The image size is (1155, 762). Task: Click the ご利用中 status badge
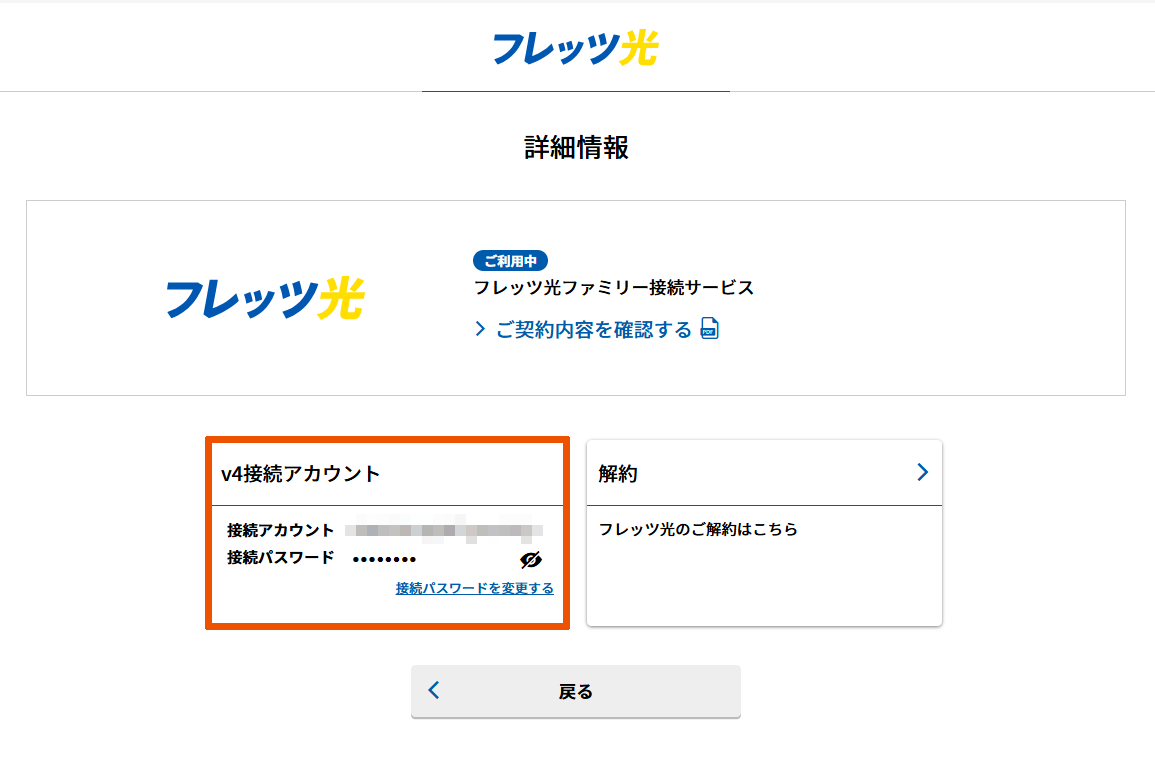click(x=510, y=261)
